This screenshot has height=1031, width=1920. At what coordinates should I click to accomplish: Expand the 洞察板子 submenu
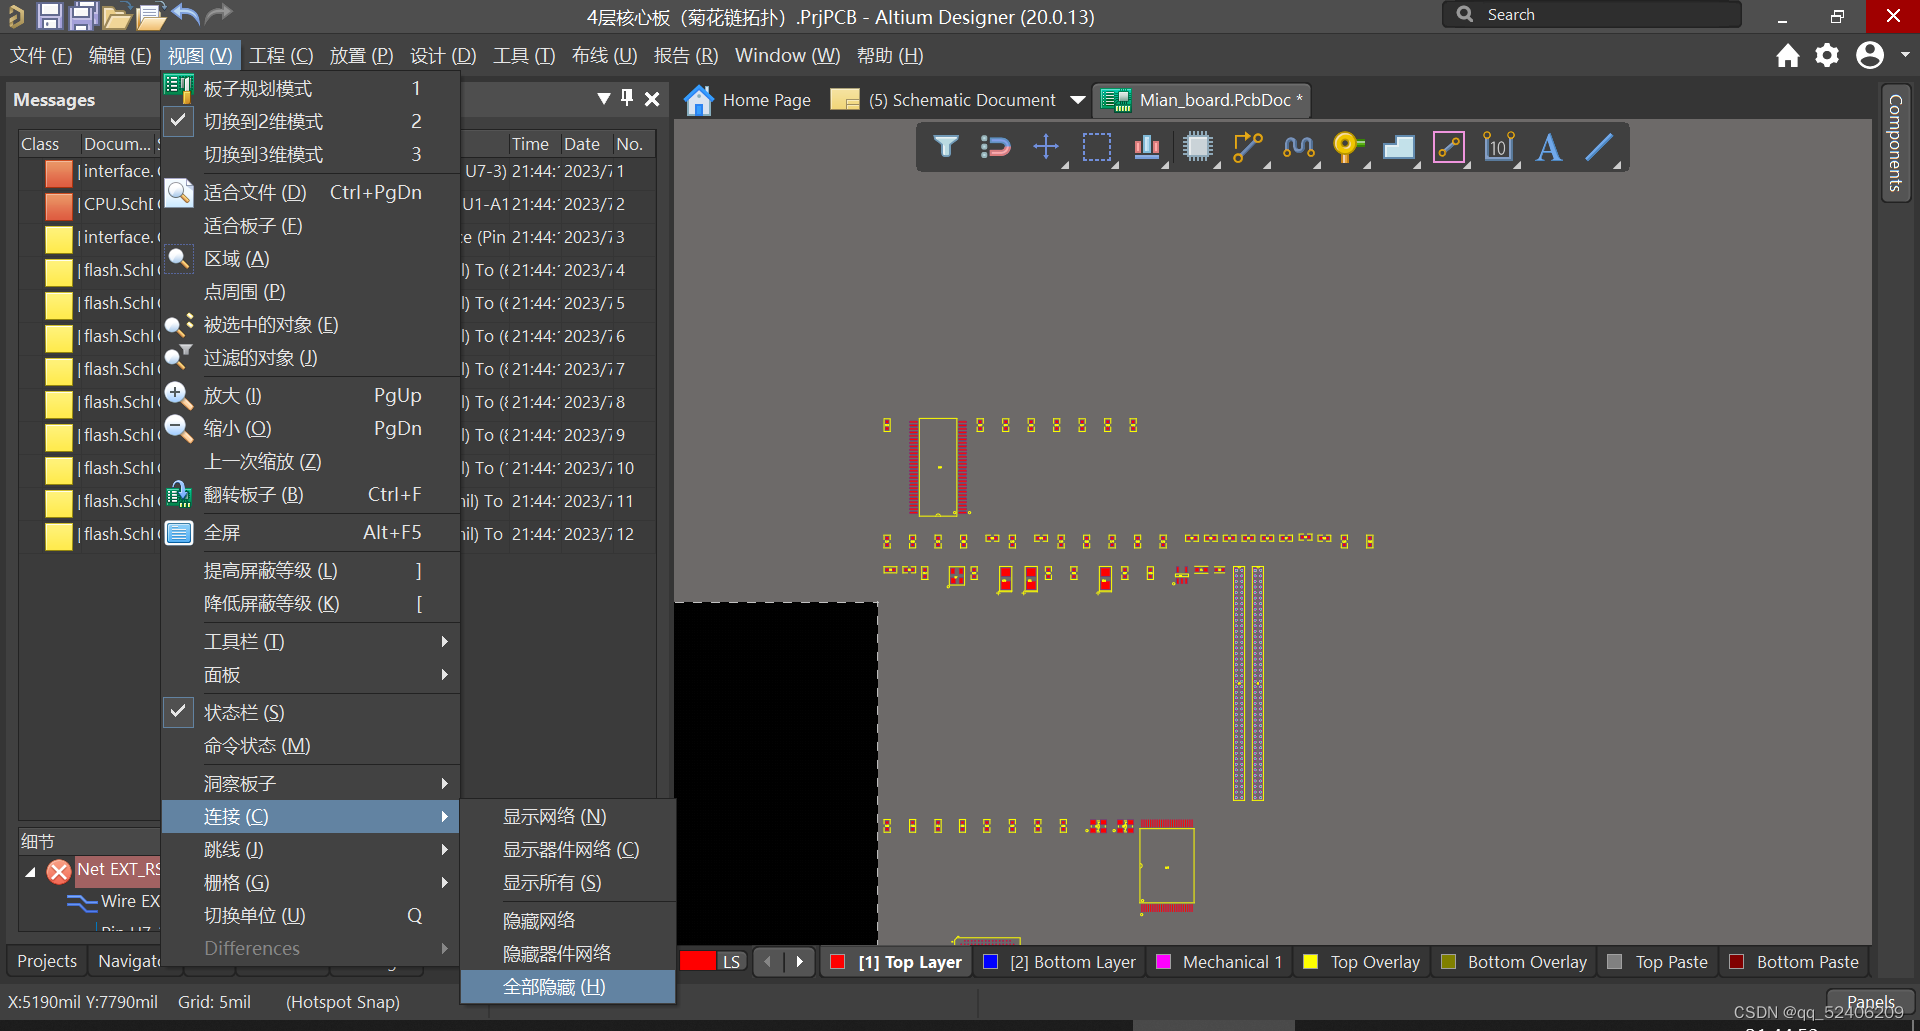(x=310, y=783)
